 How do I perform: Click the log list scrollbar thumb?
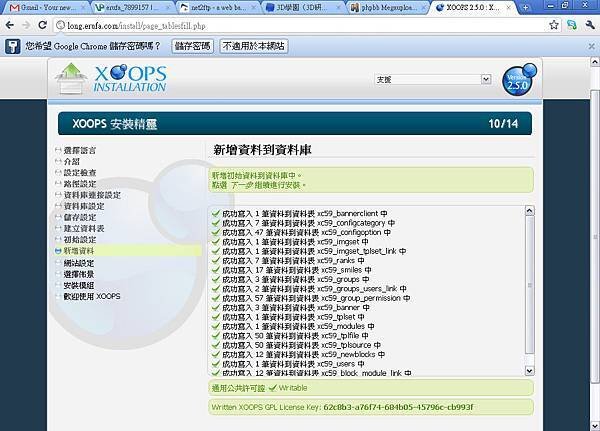[x=529, y=285]
